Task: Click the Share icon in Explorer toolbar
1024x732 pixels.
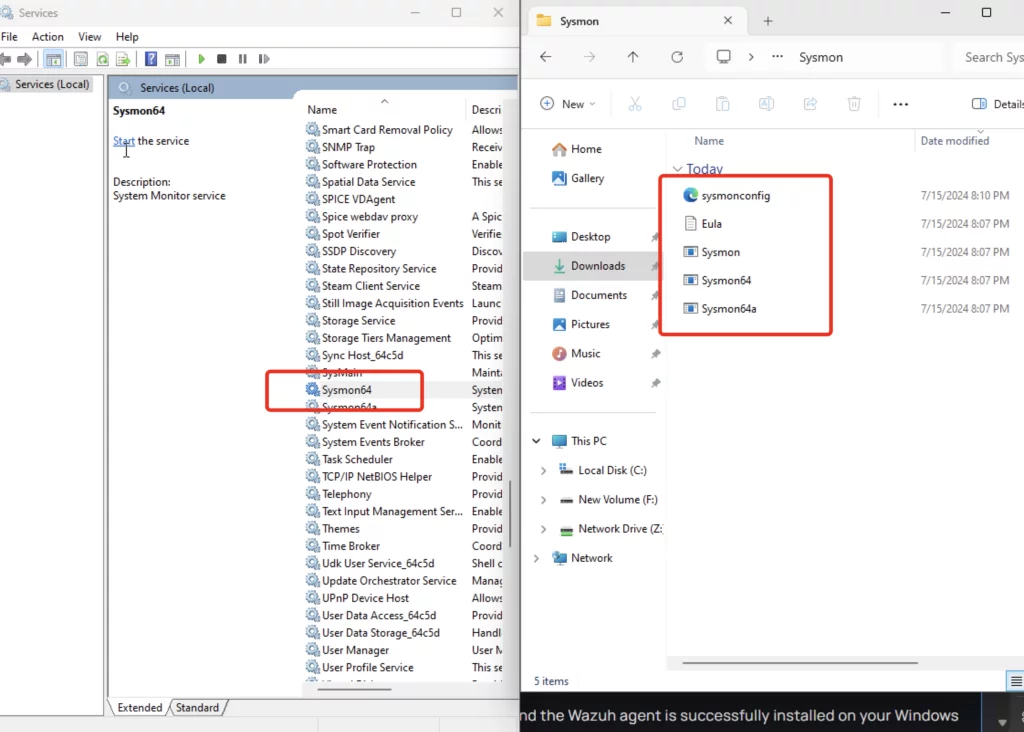Action: tap(811, 104)
